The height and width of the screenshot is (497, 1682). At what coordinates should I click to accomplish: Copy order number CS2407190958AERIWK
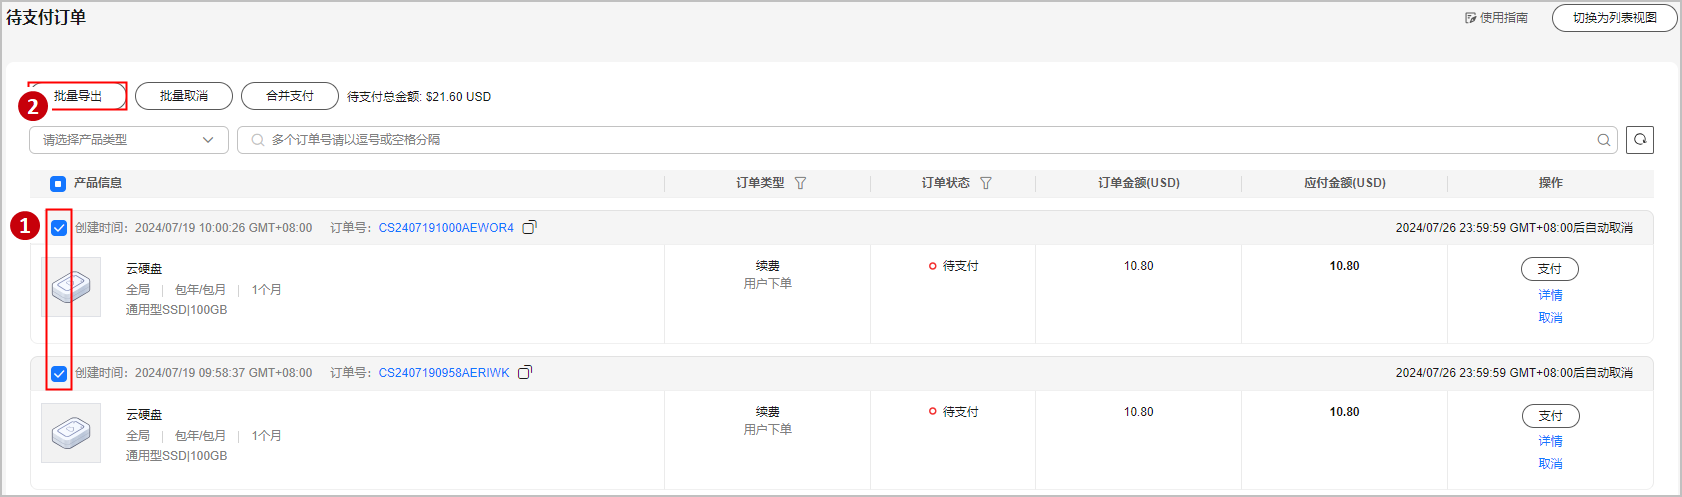click(525, 373)
